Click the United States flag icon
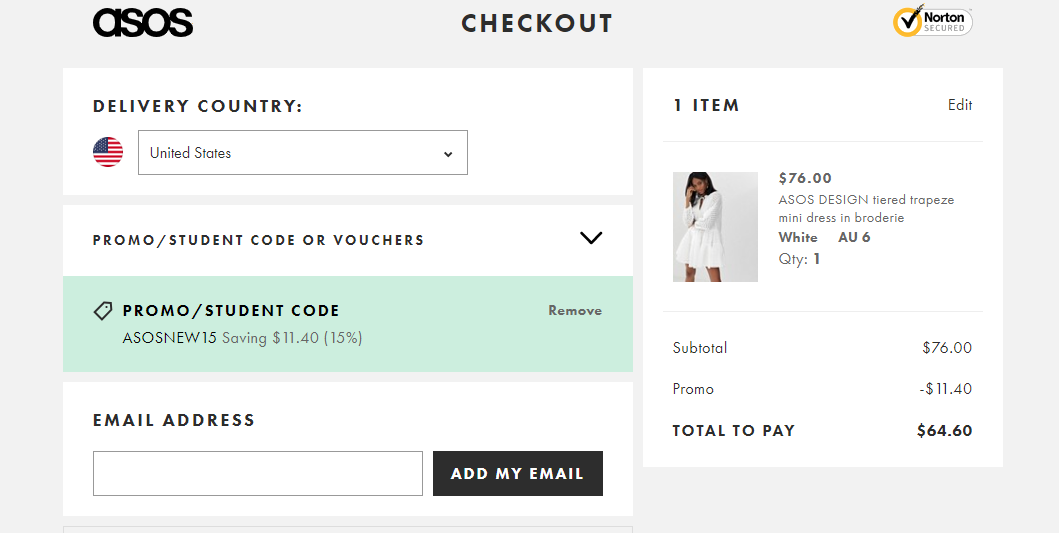This screenshot has width=1059, height=533. pos(108,152)
